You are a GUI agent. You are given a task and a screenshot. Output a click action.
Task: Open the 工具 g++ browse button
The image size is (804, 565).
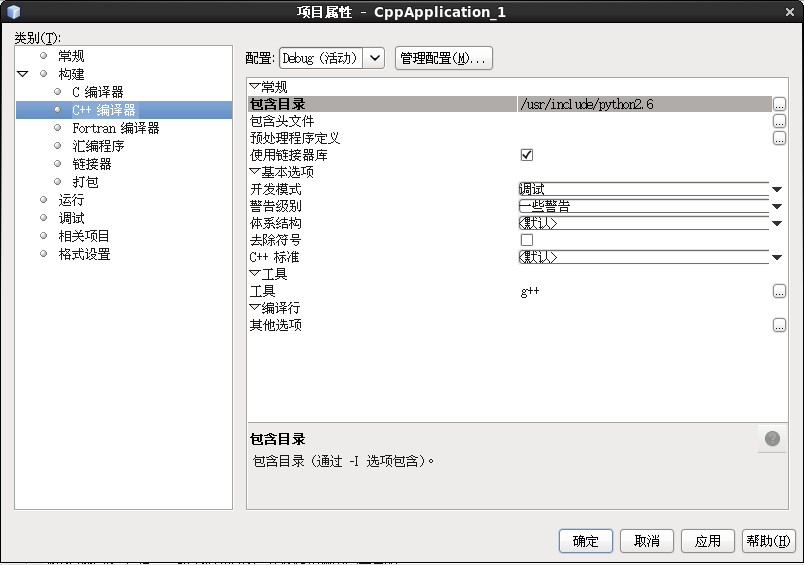[x=779, y=291]
